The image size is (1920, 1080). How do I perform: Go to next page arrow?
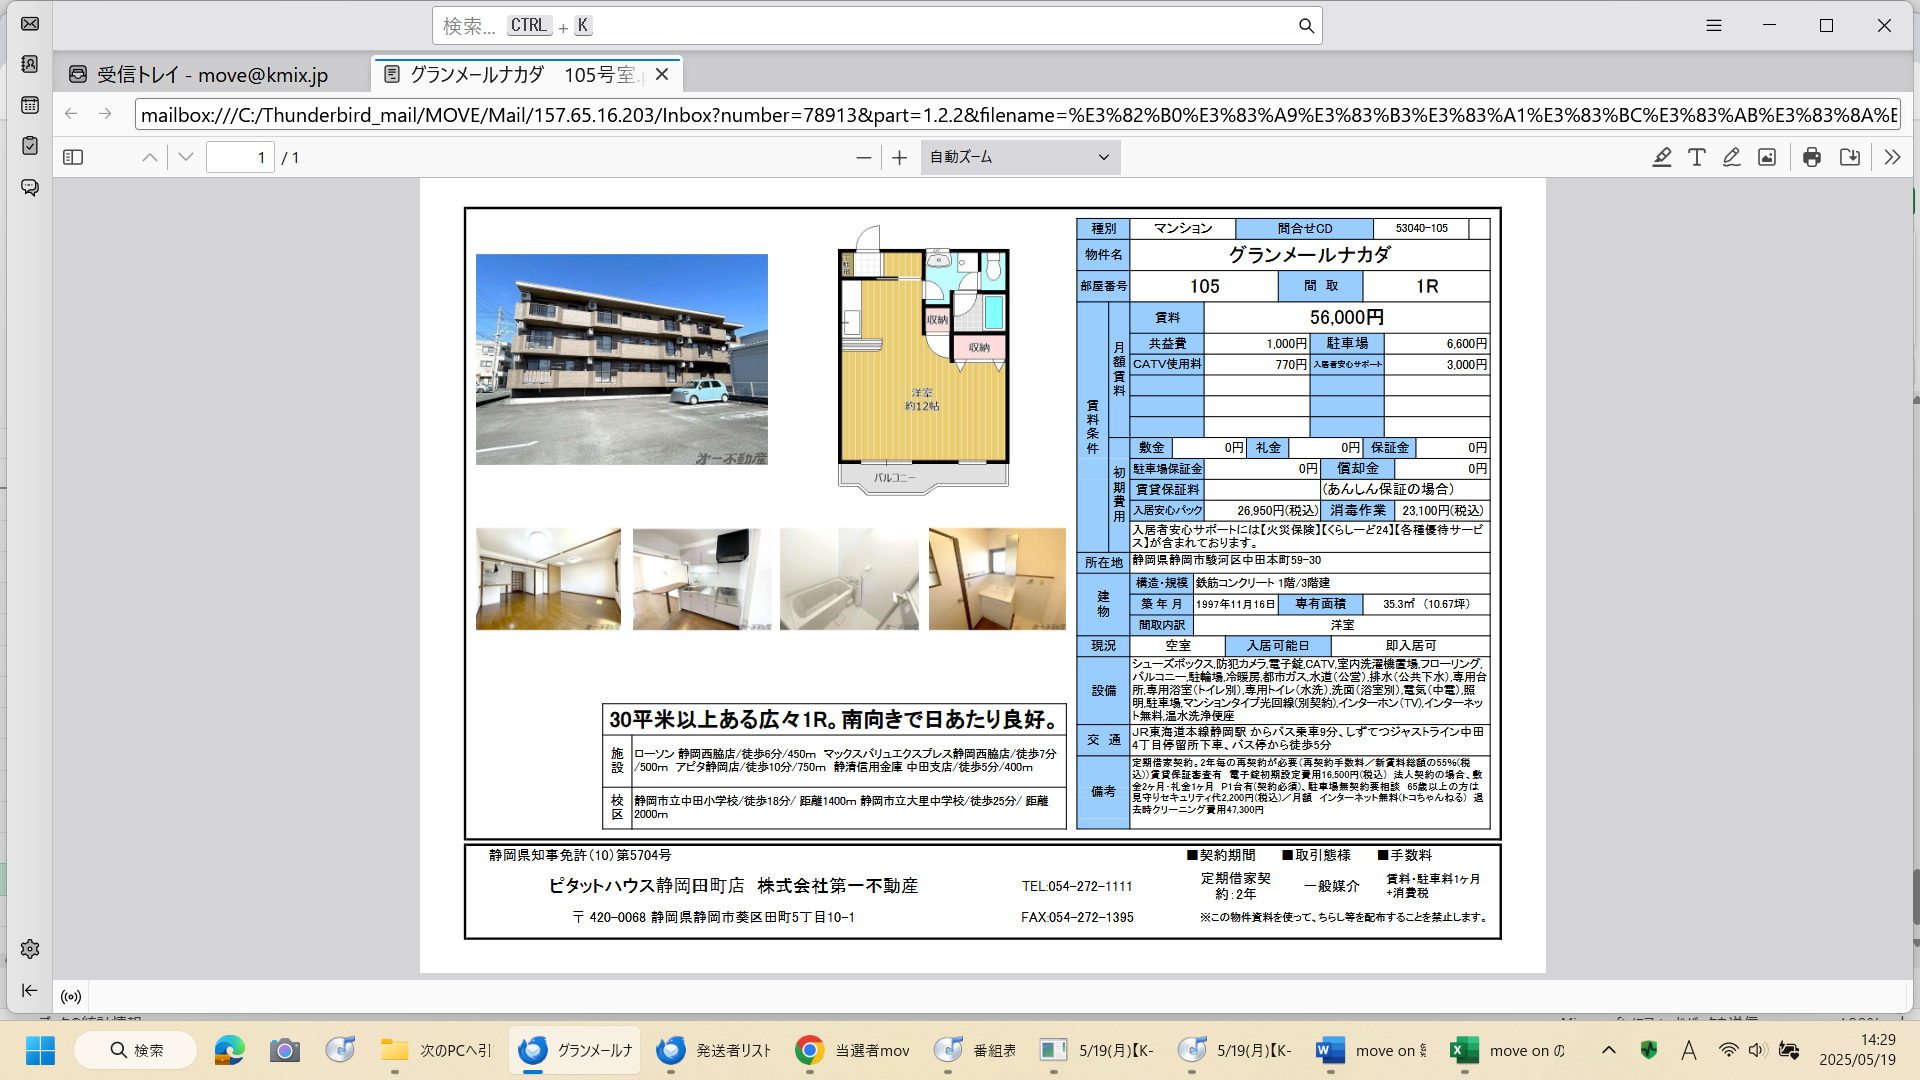[x=186, y=157]
